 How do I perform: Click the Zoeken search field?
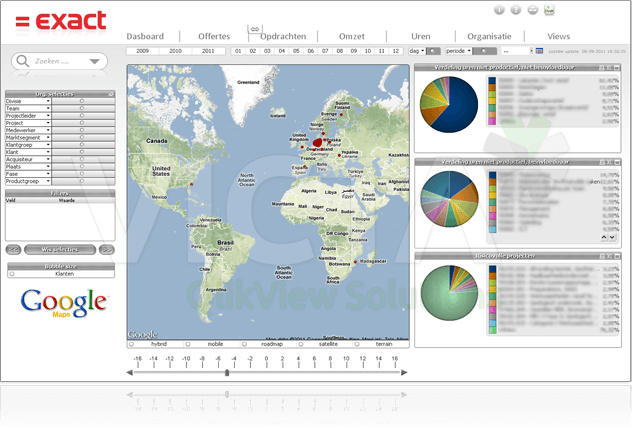[x=60, y=61]
